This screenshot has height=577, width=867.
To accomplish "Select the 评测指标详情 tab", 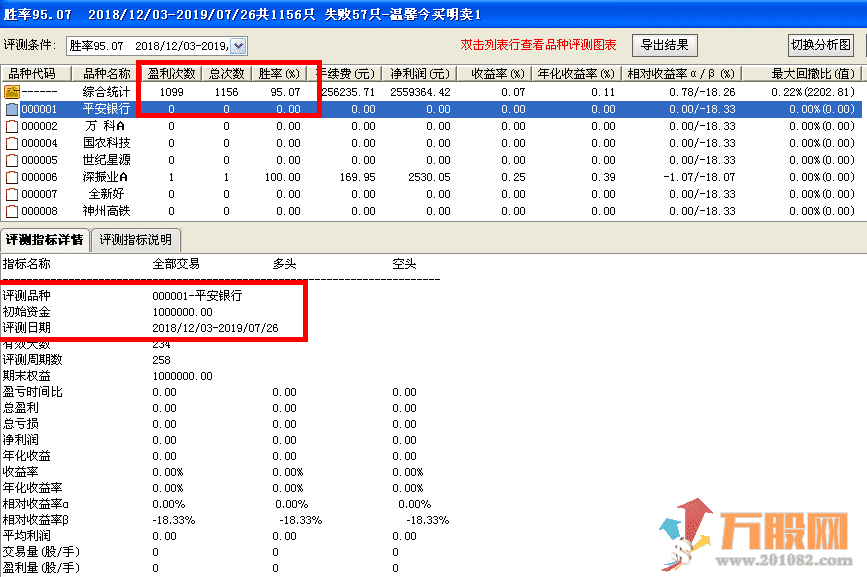I will (x=45, y=240).
